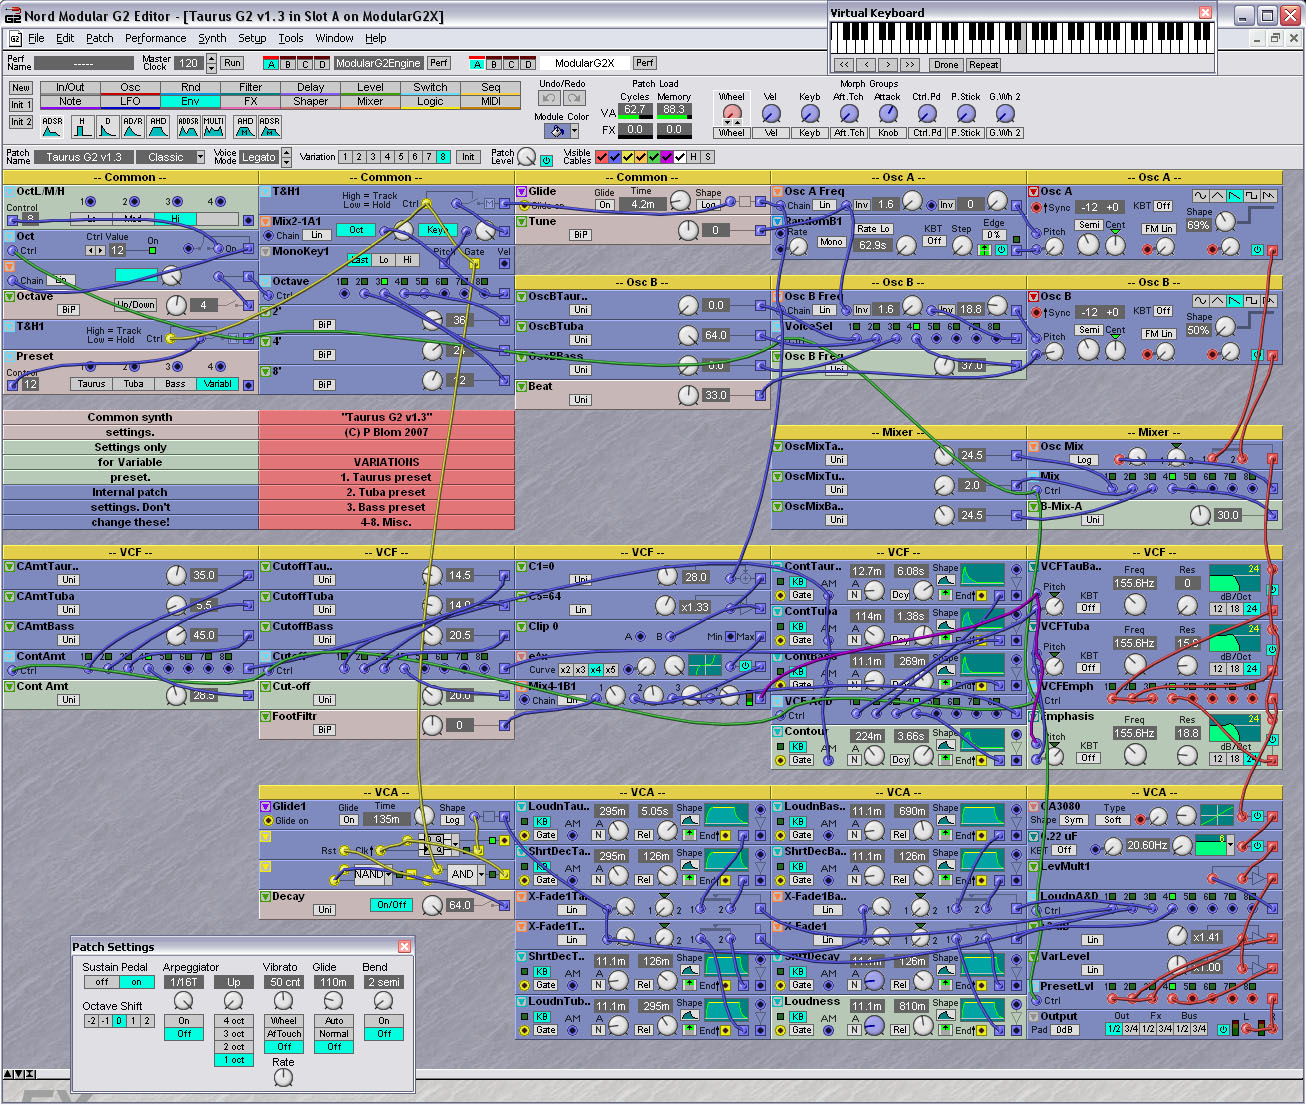
Task: Toggle the red visible cables checkbox
Action: pos(601,157)
